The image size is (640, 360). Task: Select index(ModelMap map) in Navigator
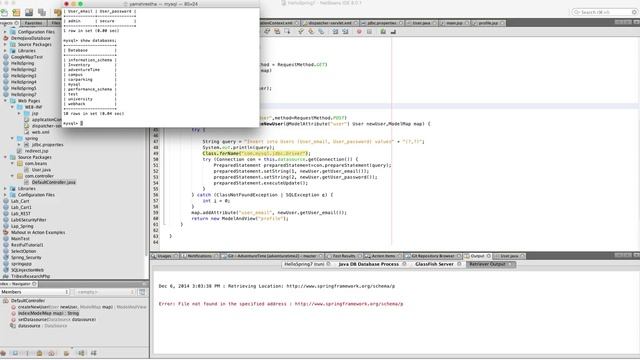click(x=49, y=313)
